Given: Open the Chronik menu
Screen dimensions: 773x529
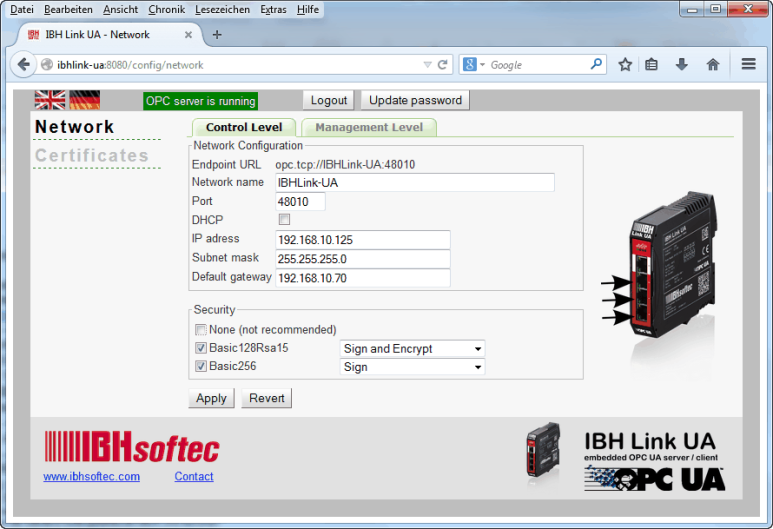Looking at the screenshot, I should pos(167,9).
